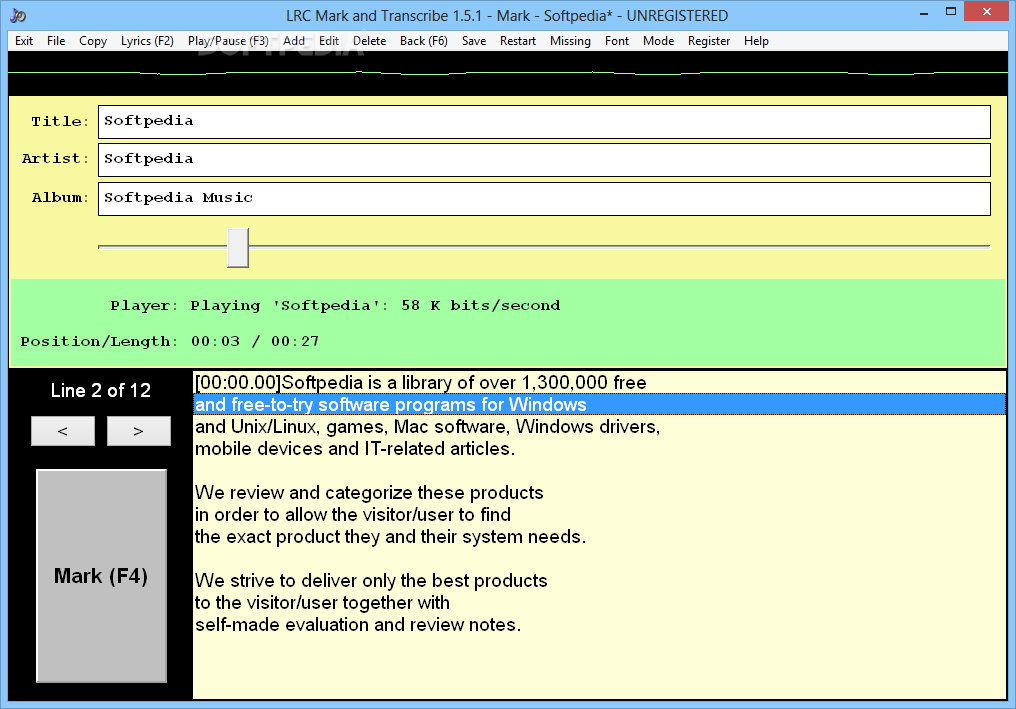The height and width of the screenshot is (709, 1016).
Task: Click Lyrics (F2) menu item
Action: pos(147,41)
